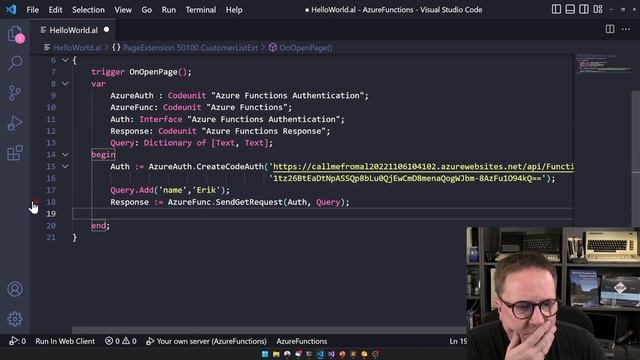Open the azurewebsites URL link on line 15
640x360 pixels.
(x=423, y=167)
